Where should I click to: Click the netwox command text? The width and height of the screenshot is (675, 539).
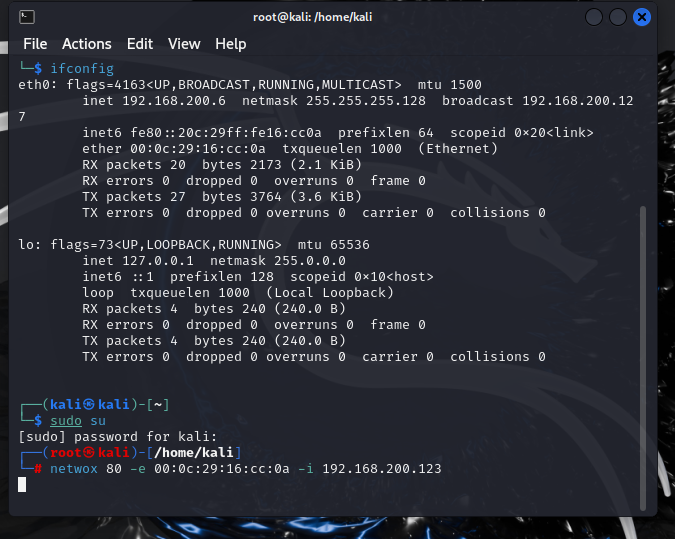coord(74,468)
